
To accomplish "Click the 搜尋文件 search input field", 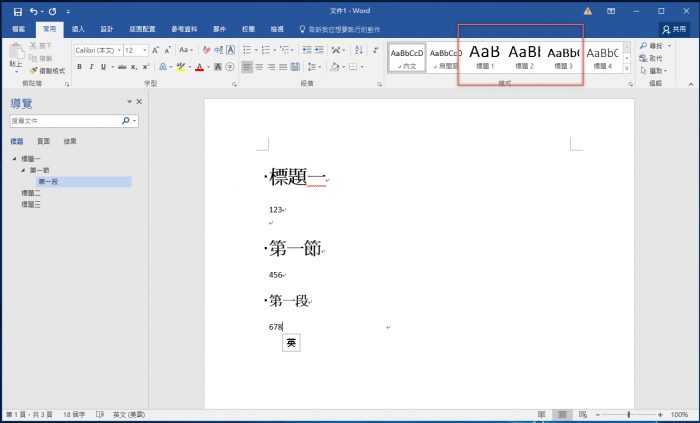I will point(64,120).
